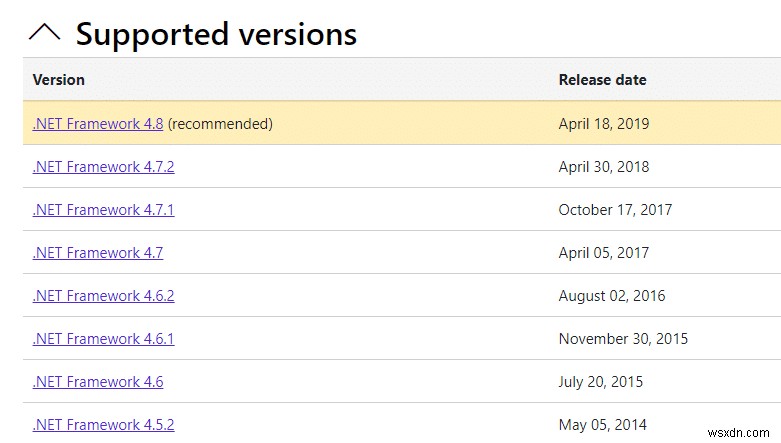Collapse the Supported versions section chevron

tap(45, 33)
